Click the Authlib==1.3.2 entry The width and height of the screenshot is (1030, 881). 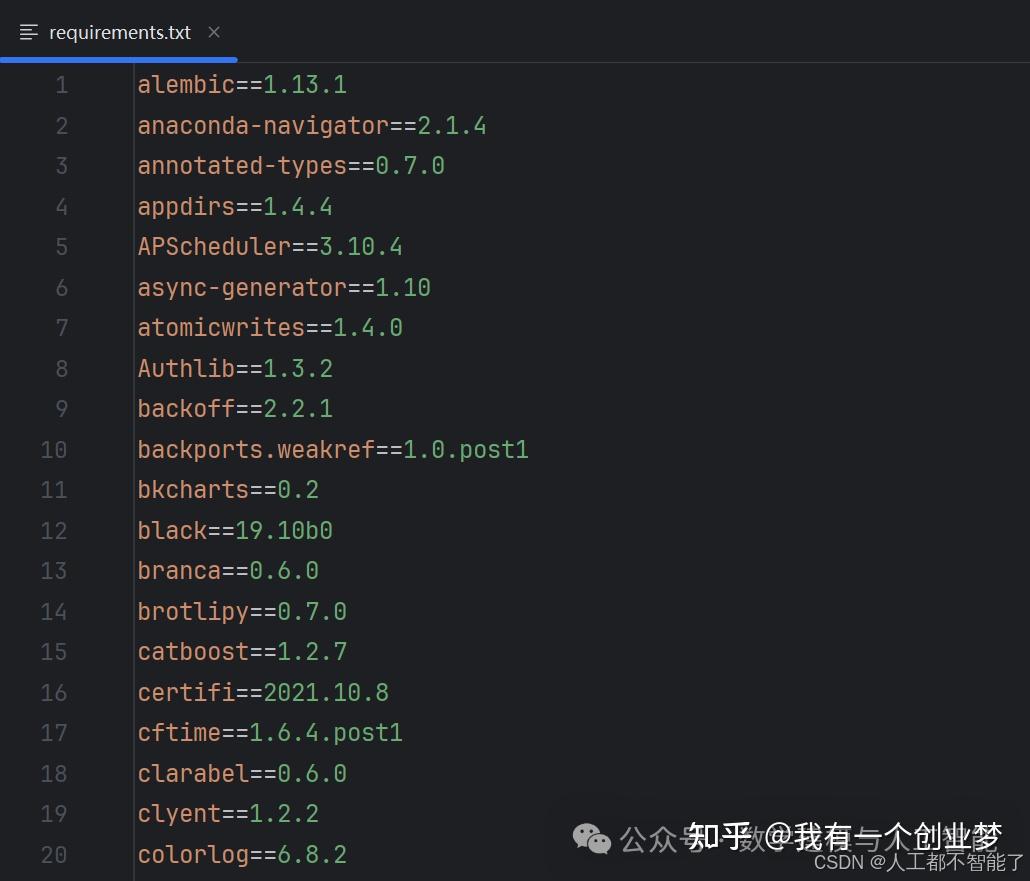pyautogui.click(x=235, y=368)
